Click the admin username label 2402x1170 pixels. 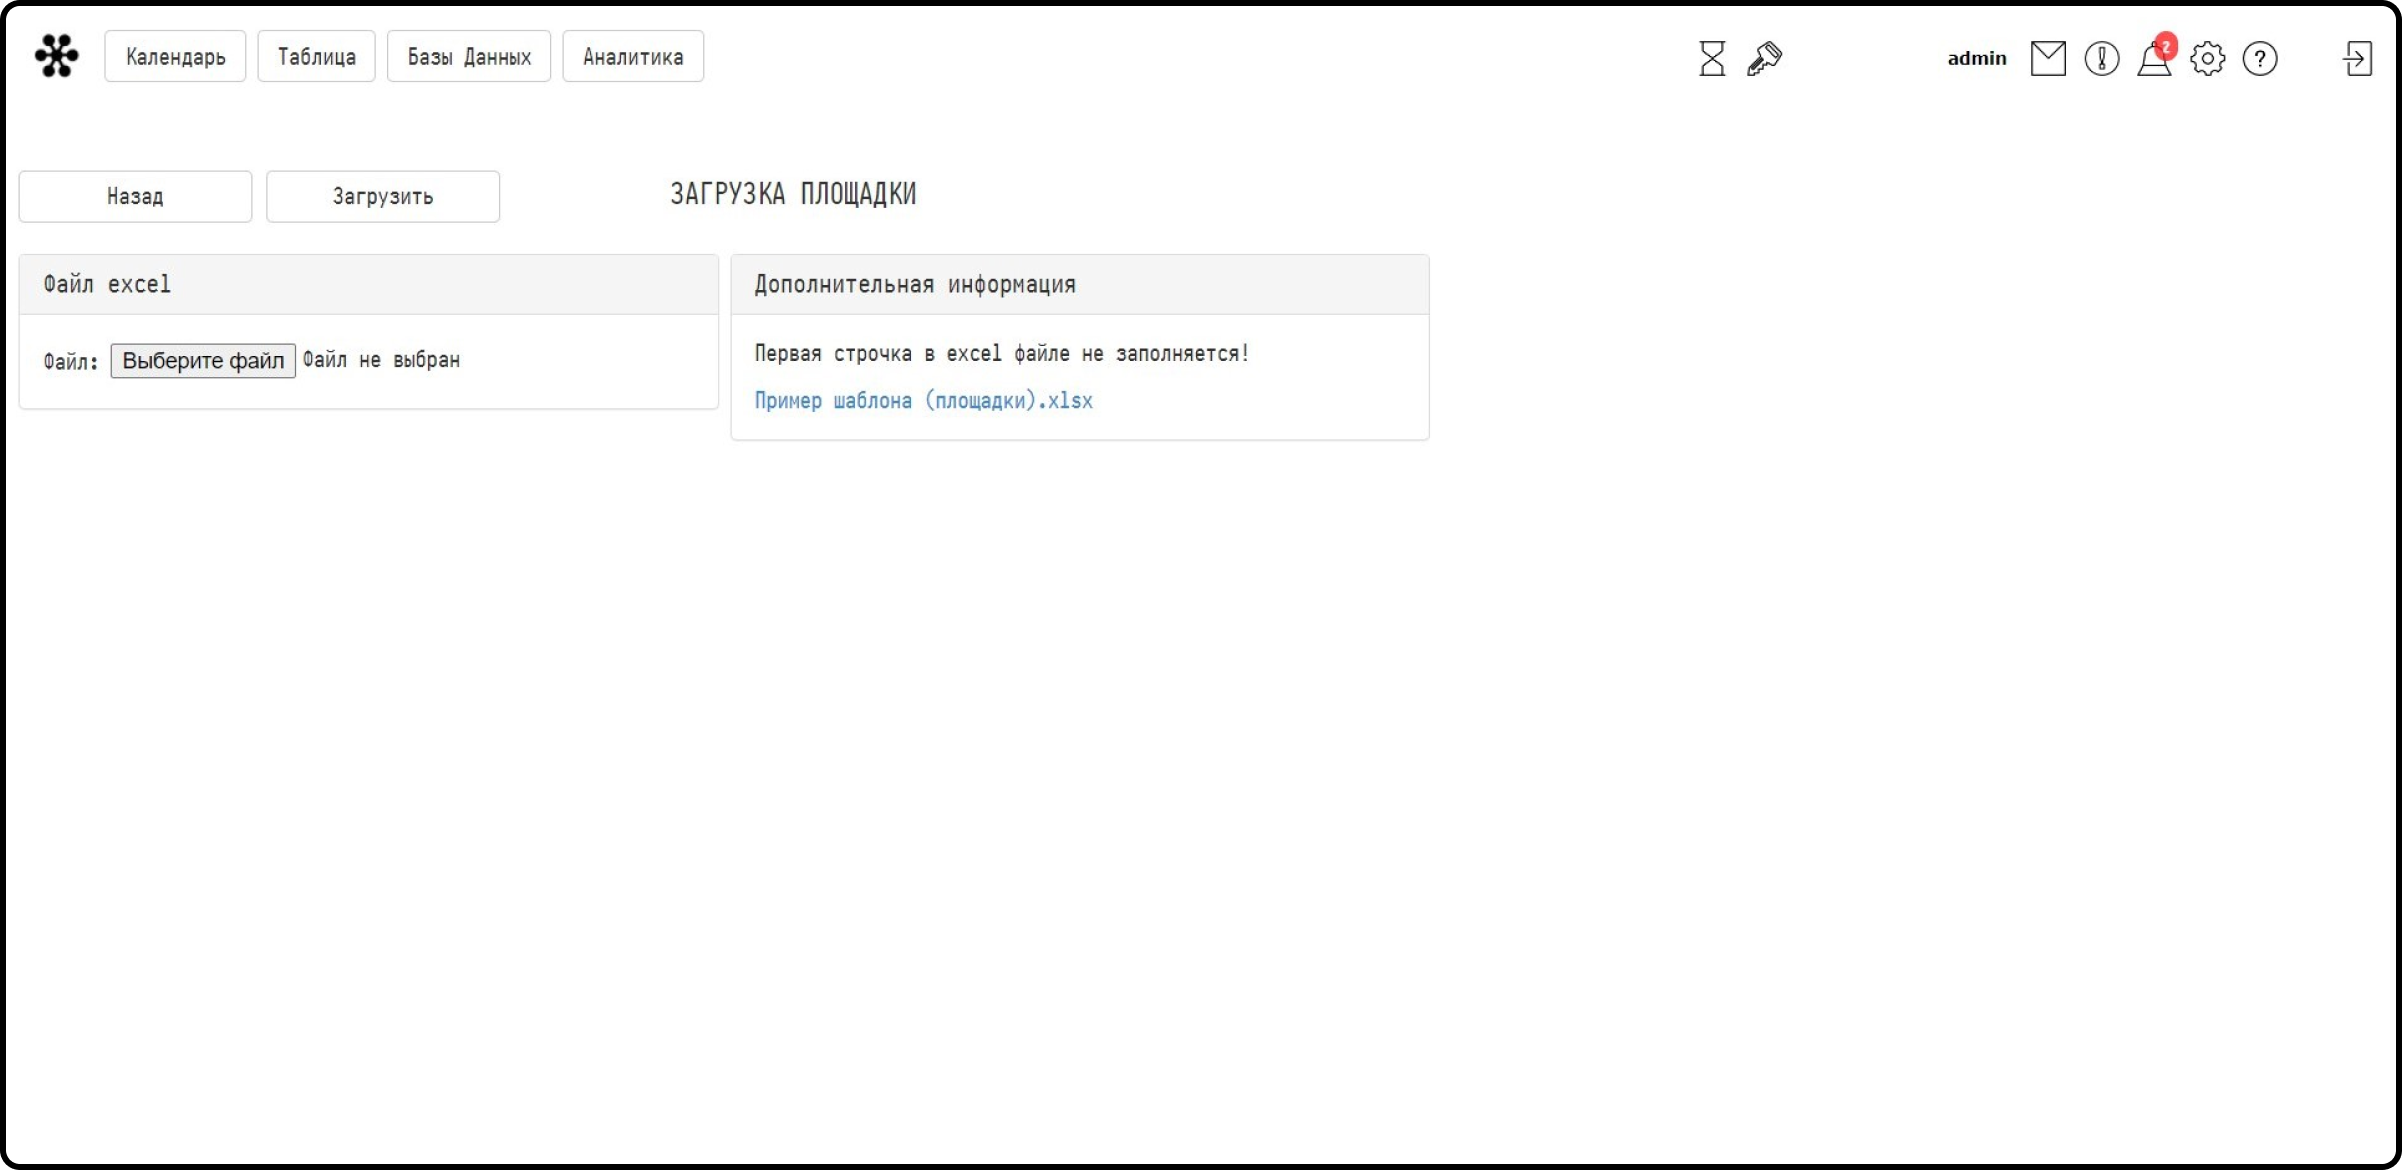click(x=1976, y=58)
